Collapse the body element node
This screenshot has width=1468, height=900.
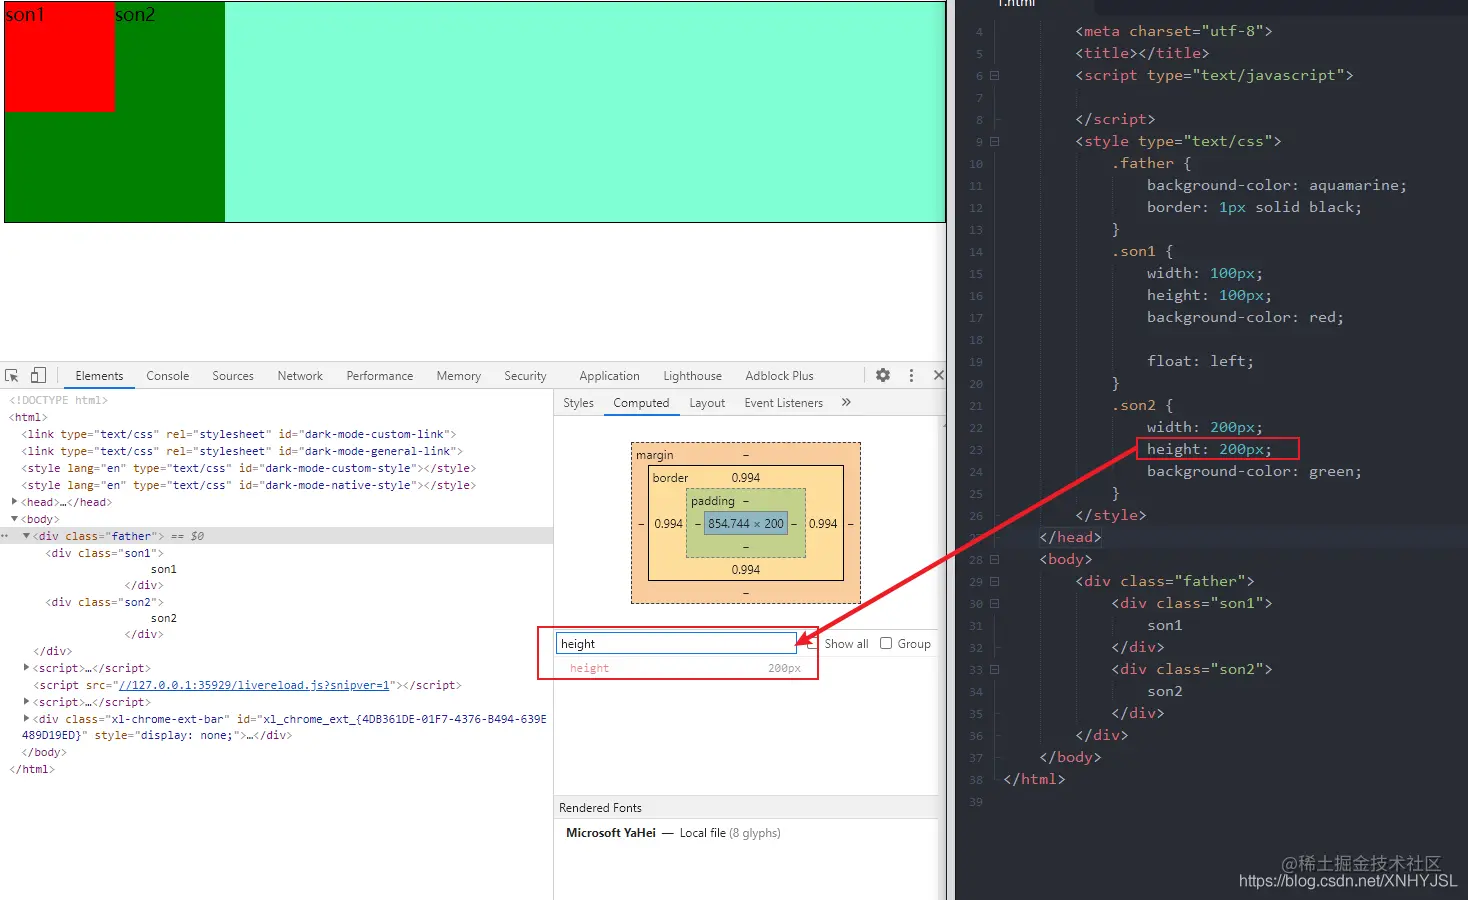14,519
